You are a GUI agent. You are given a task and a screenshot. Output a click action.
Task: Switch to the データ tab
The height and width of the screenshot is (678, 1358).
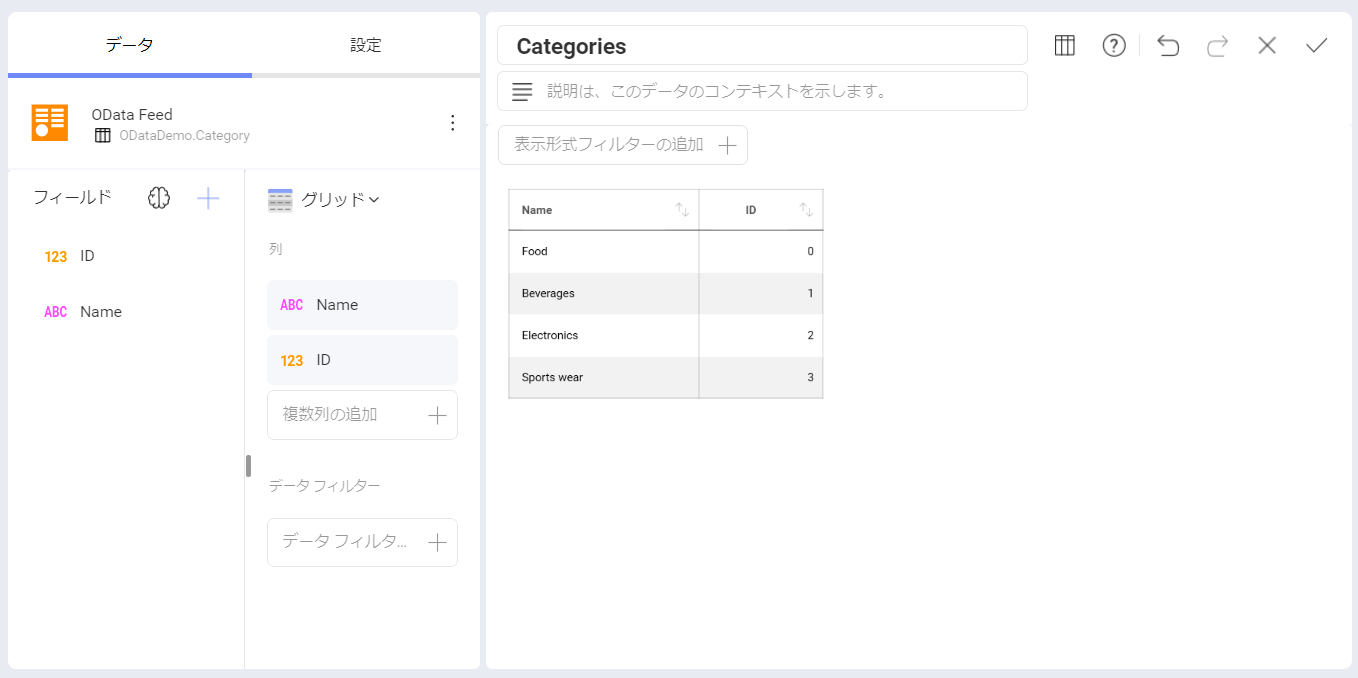130,45
